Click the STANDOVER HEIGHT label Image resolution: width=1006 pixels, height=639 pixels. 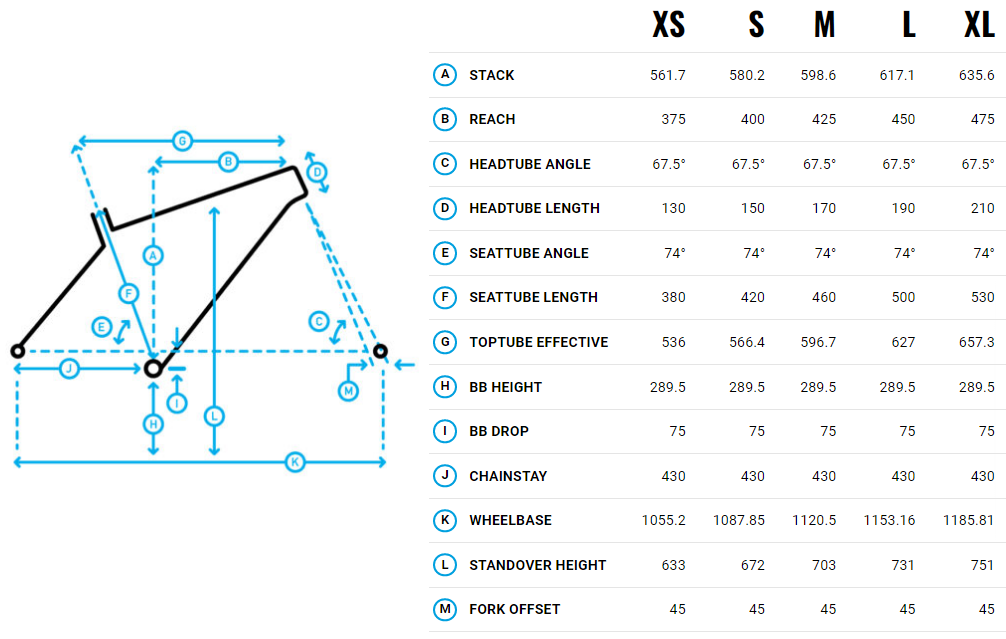coord(537,565)
